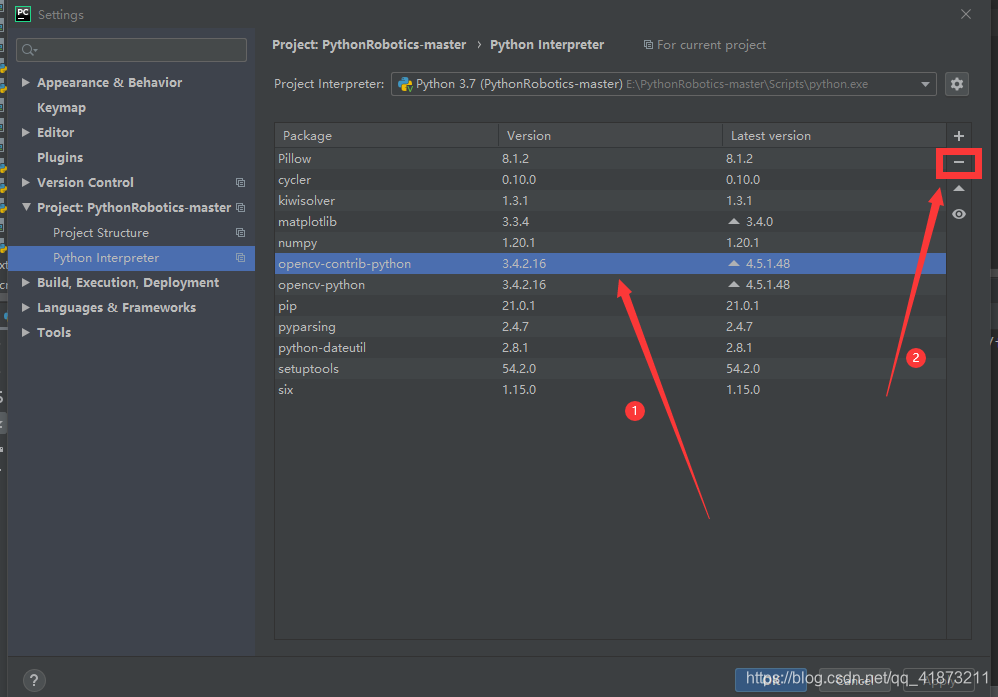Select the pyparsing package row
The height and width of the screenshot is (697, 998).
(x=610, y=327)
